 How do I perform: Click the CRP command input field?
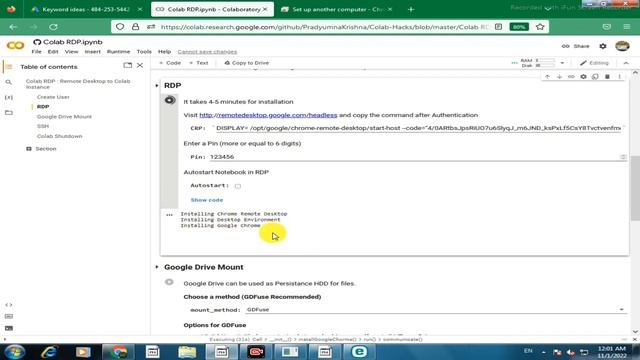pos(418,128)
